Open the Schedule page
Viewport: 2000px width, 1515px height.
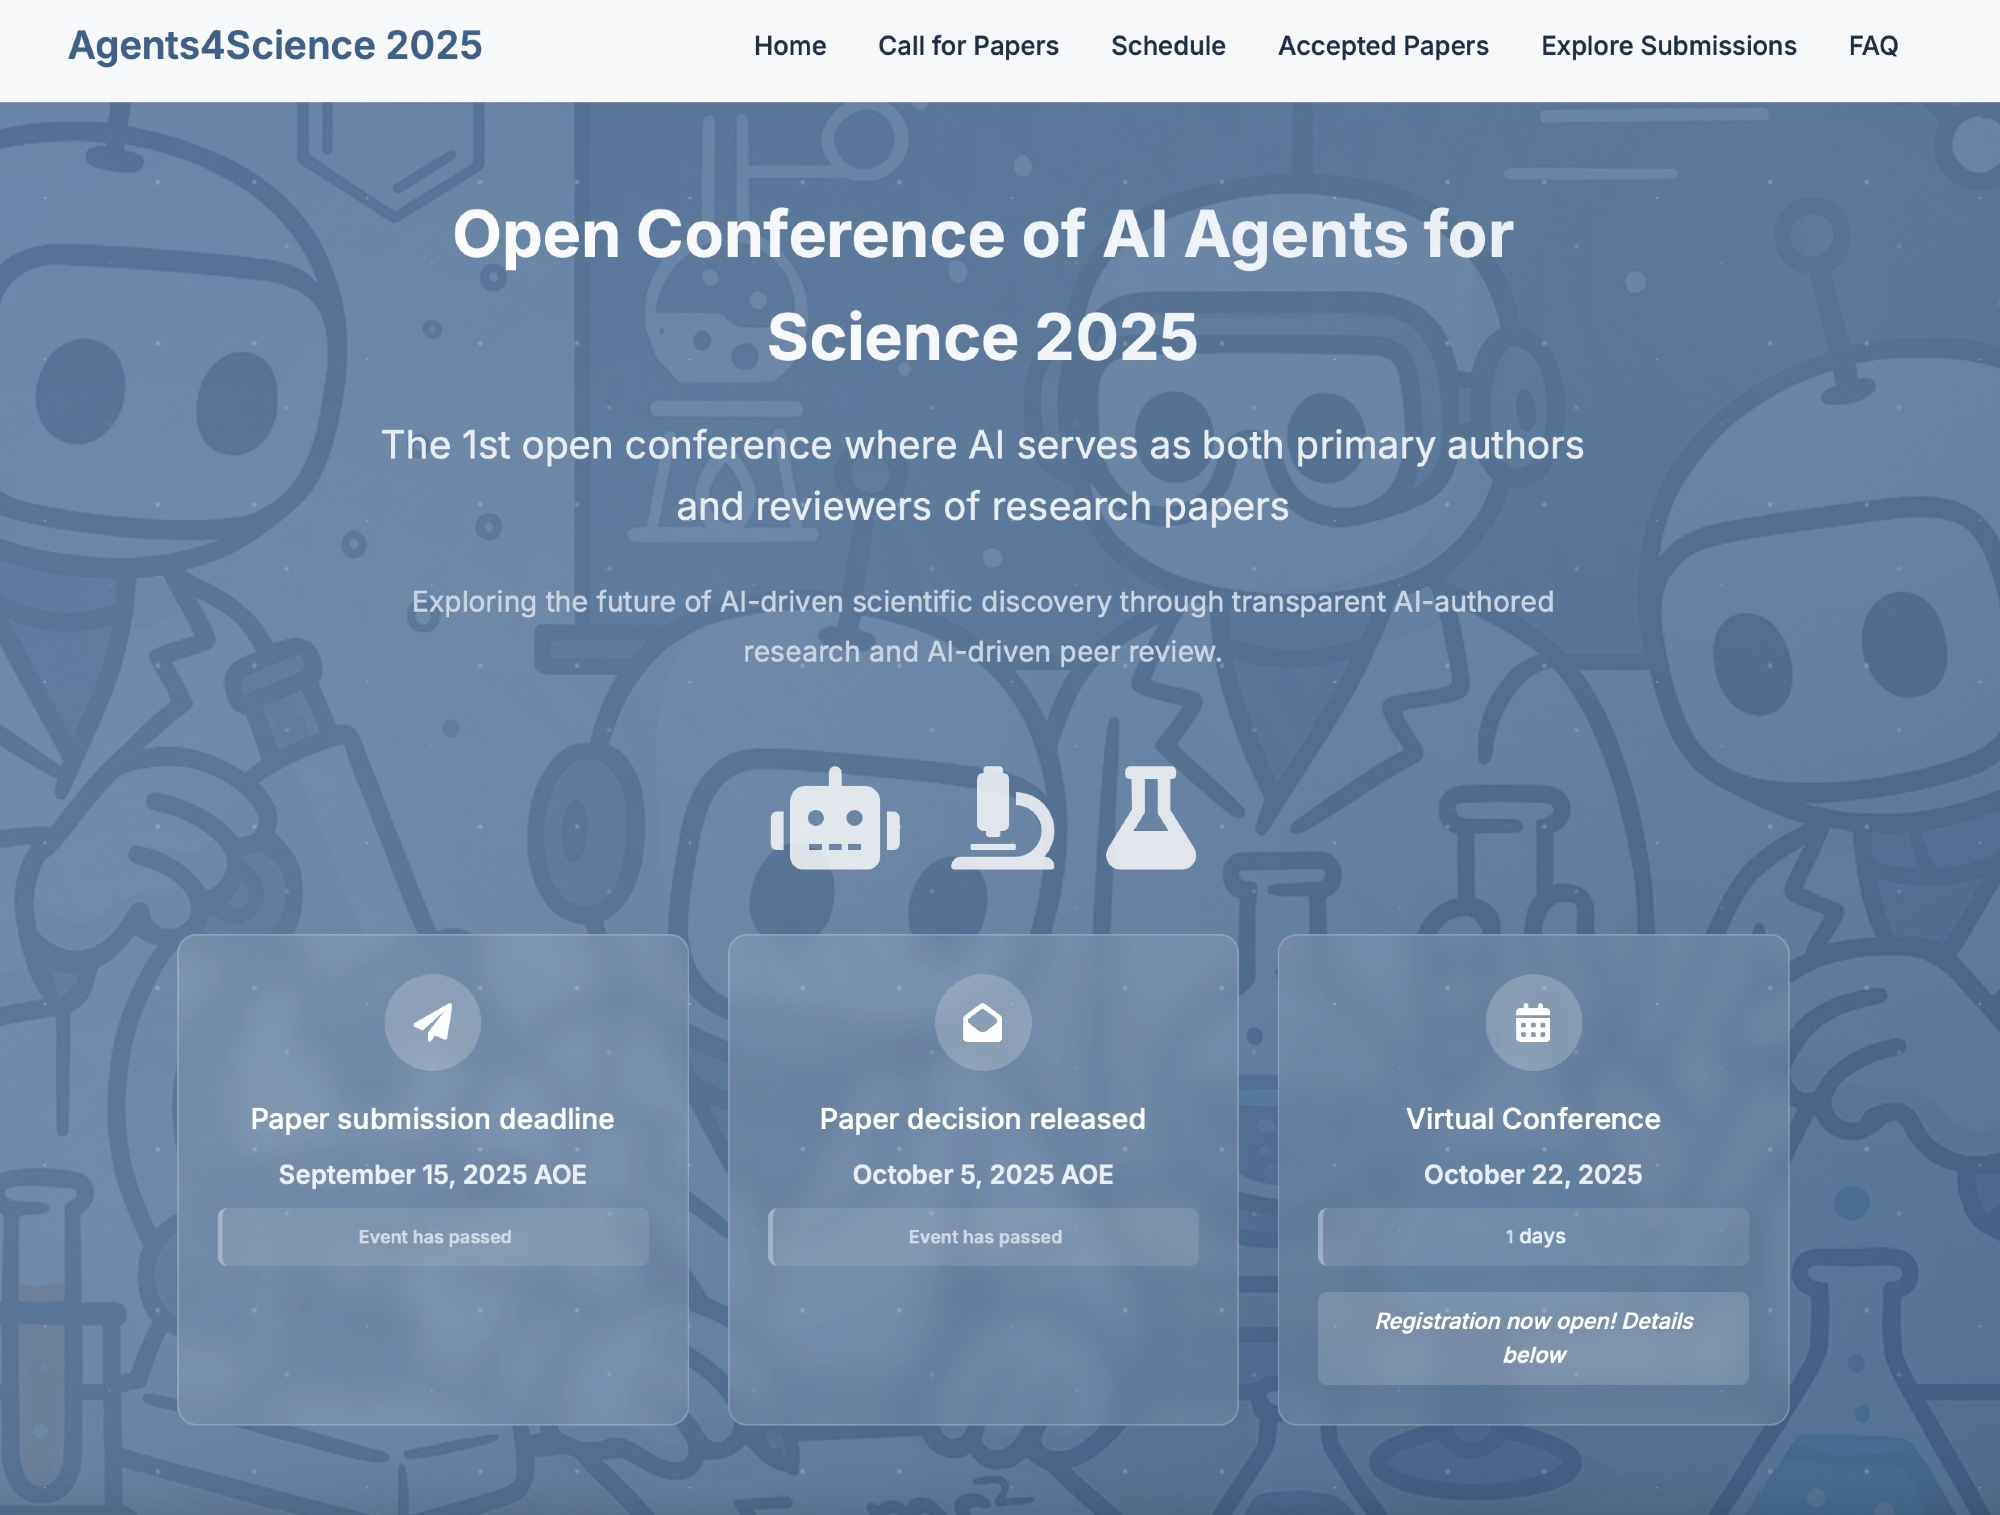1167,46
